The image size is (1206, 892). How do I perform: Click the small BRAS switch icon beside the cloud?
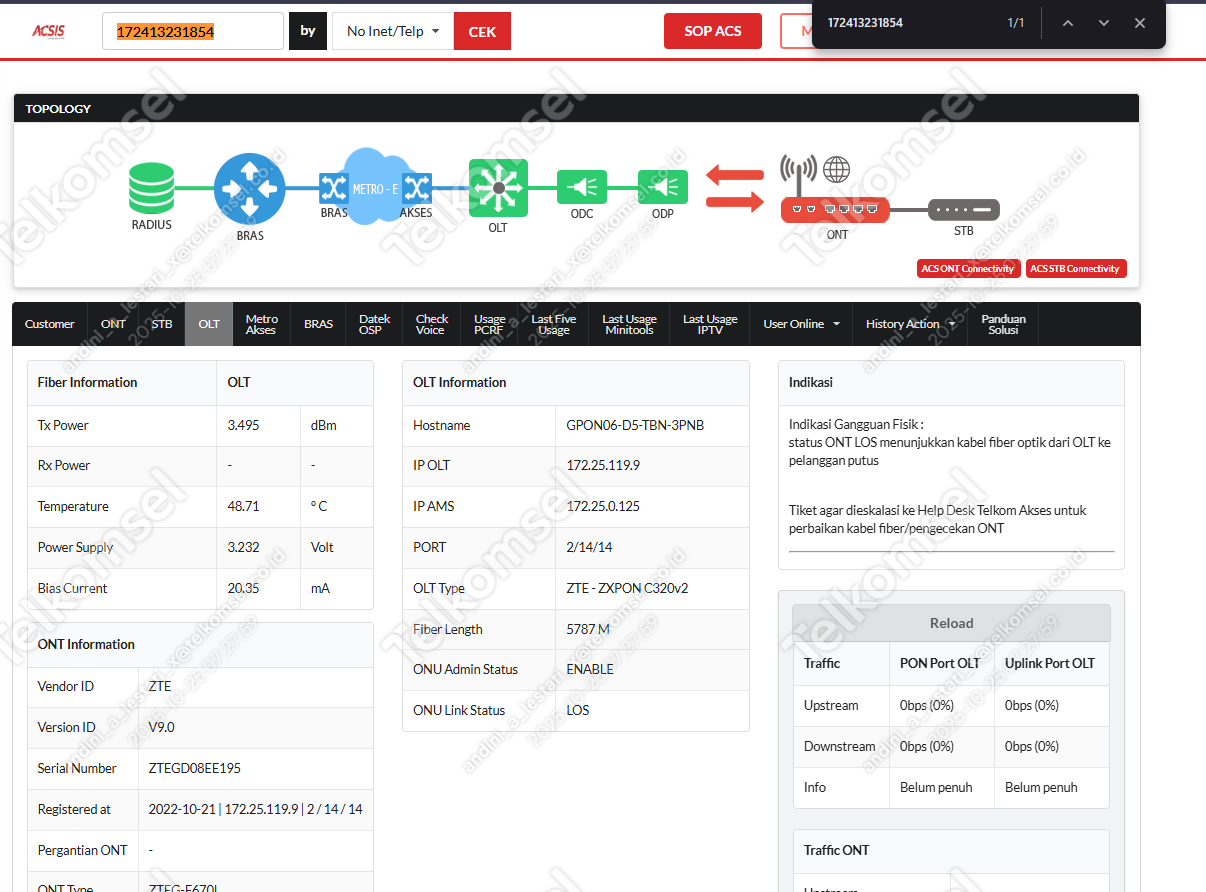tap(334, 187)
